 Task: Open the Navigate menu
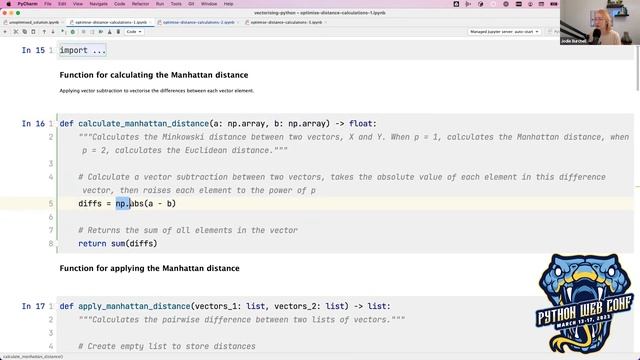pyautogui.click(x=98, y=4)
